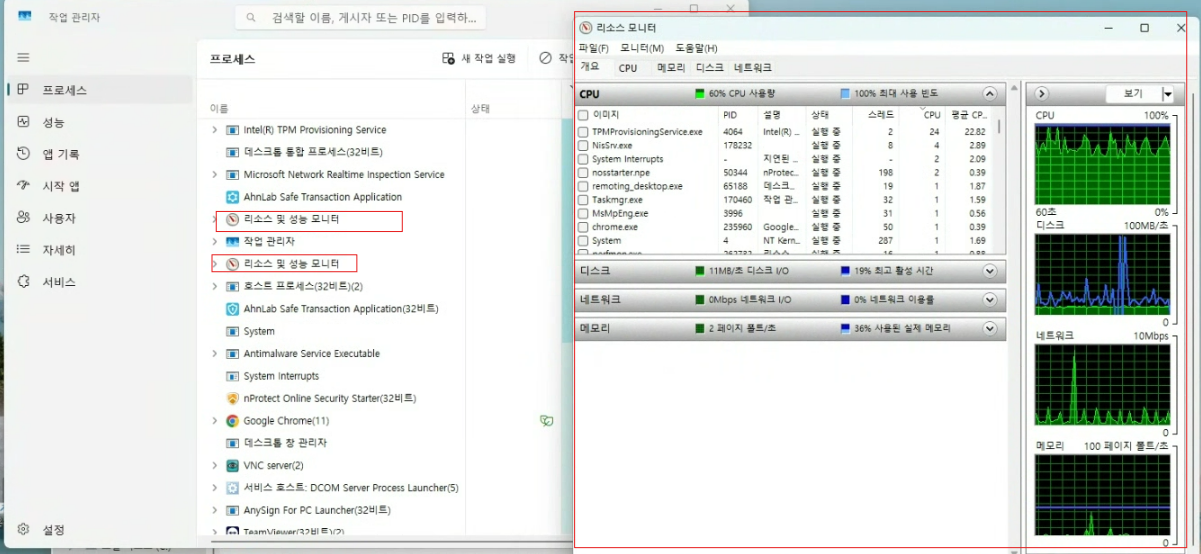Click the Antimalware Service Executable icon
Image resolution: width=1201 pixels, height=554 pixels.
(233, 354)
